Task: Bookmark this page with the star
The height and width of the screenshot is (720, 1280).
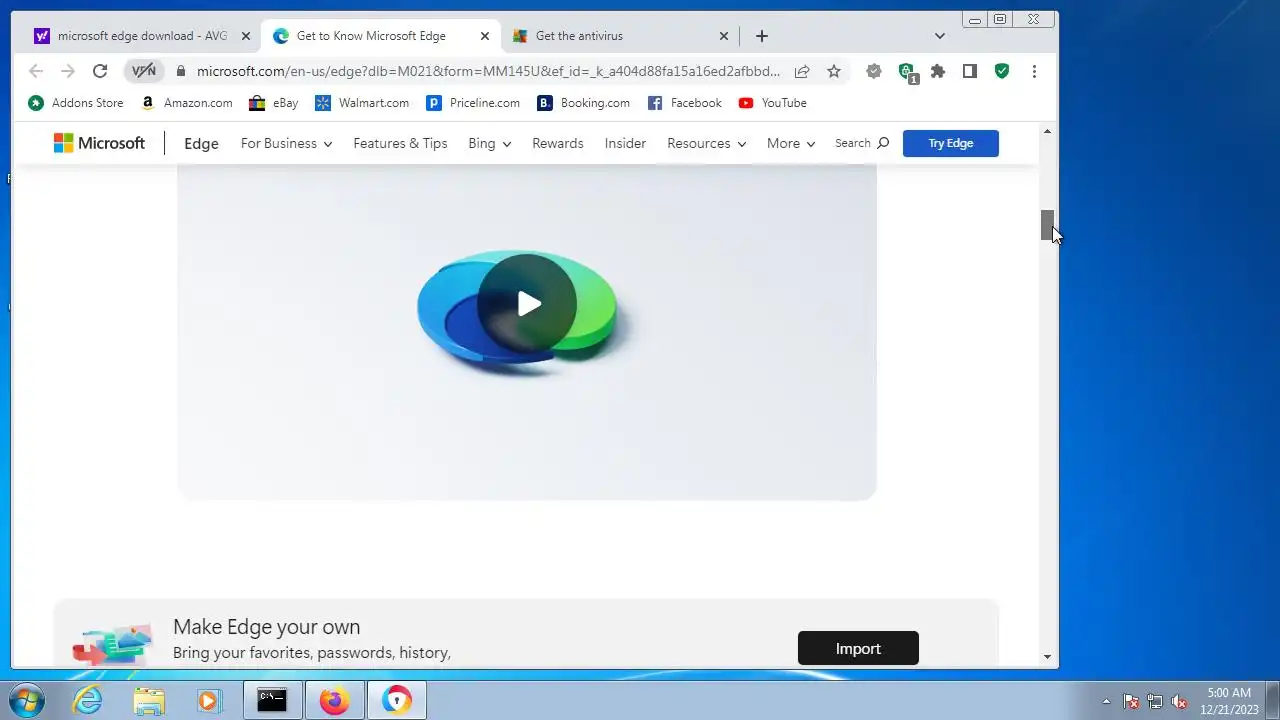Action: (834, 71)
